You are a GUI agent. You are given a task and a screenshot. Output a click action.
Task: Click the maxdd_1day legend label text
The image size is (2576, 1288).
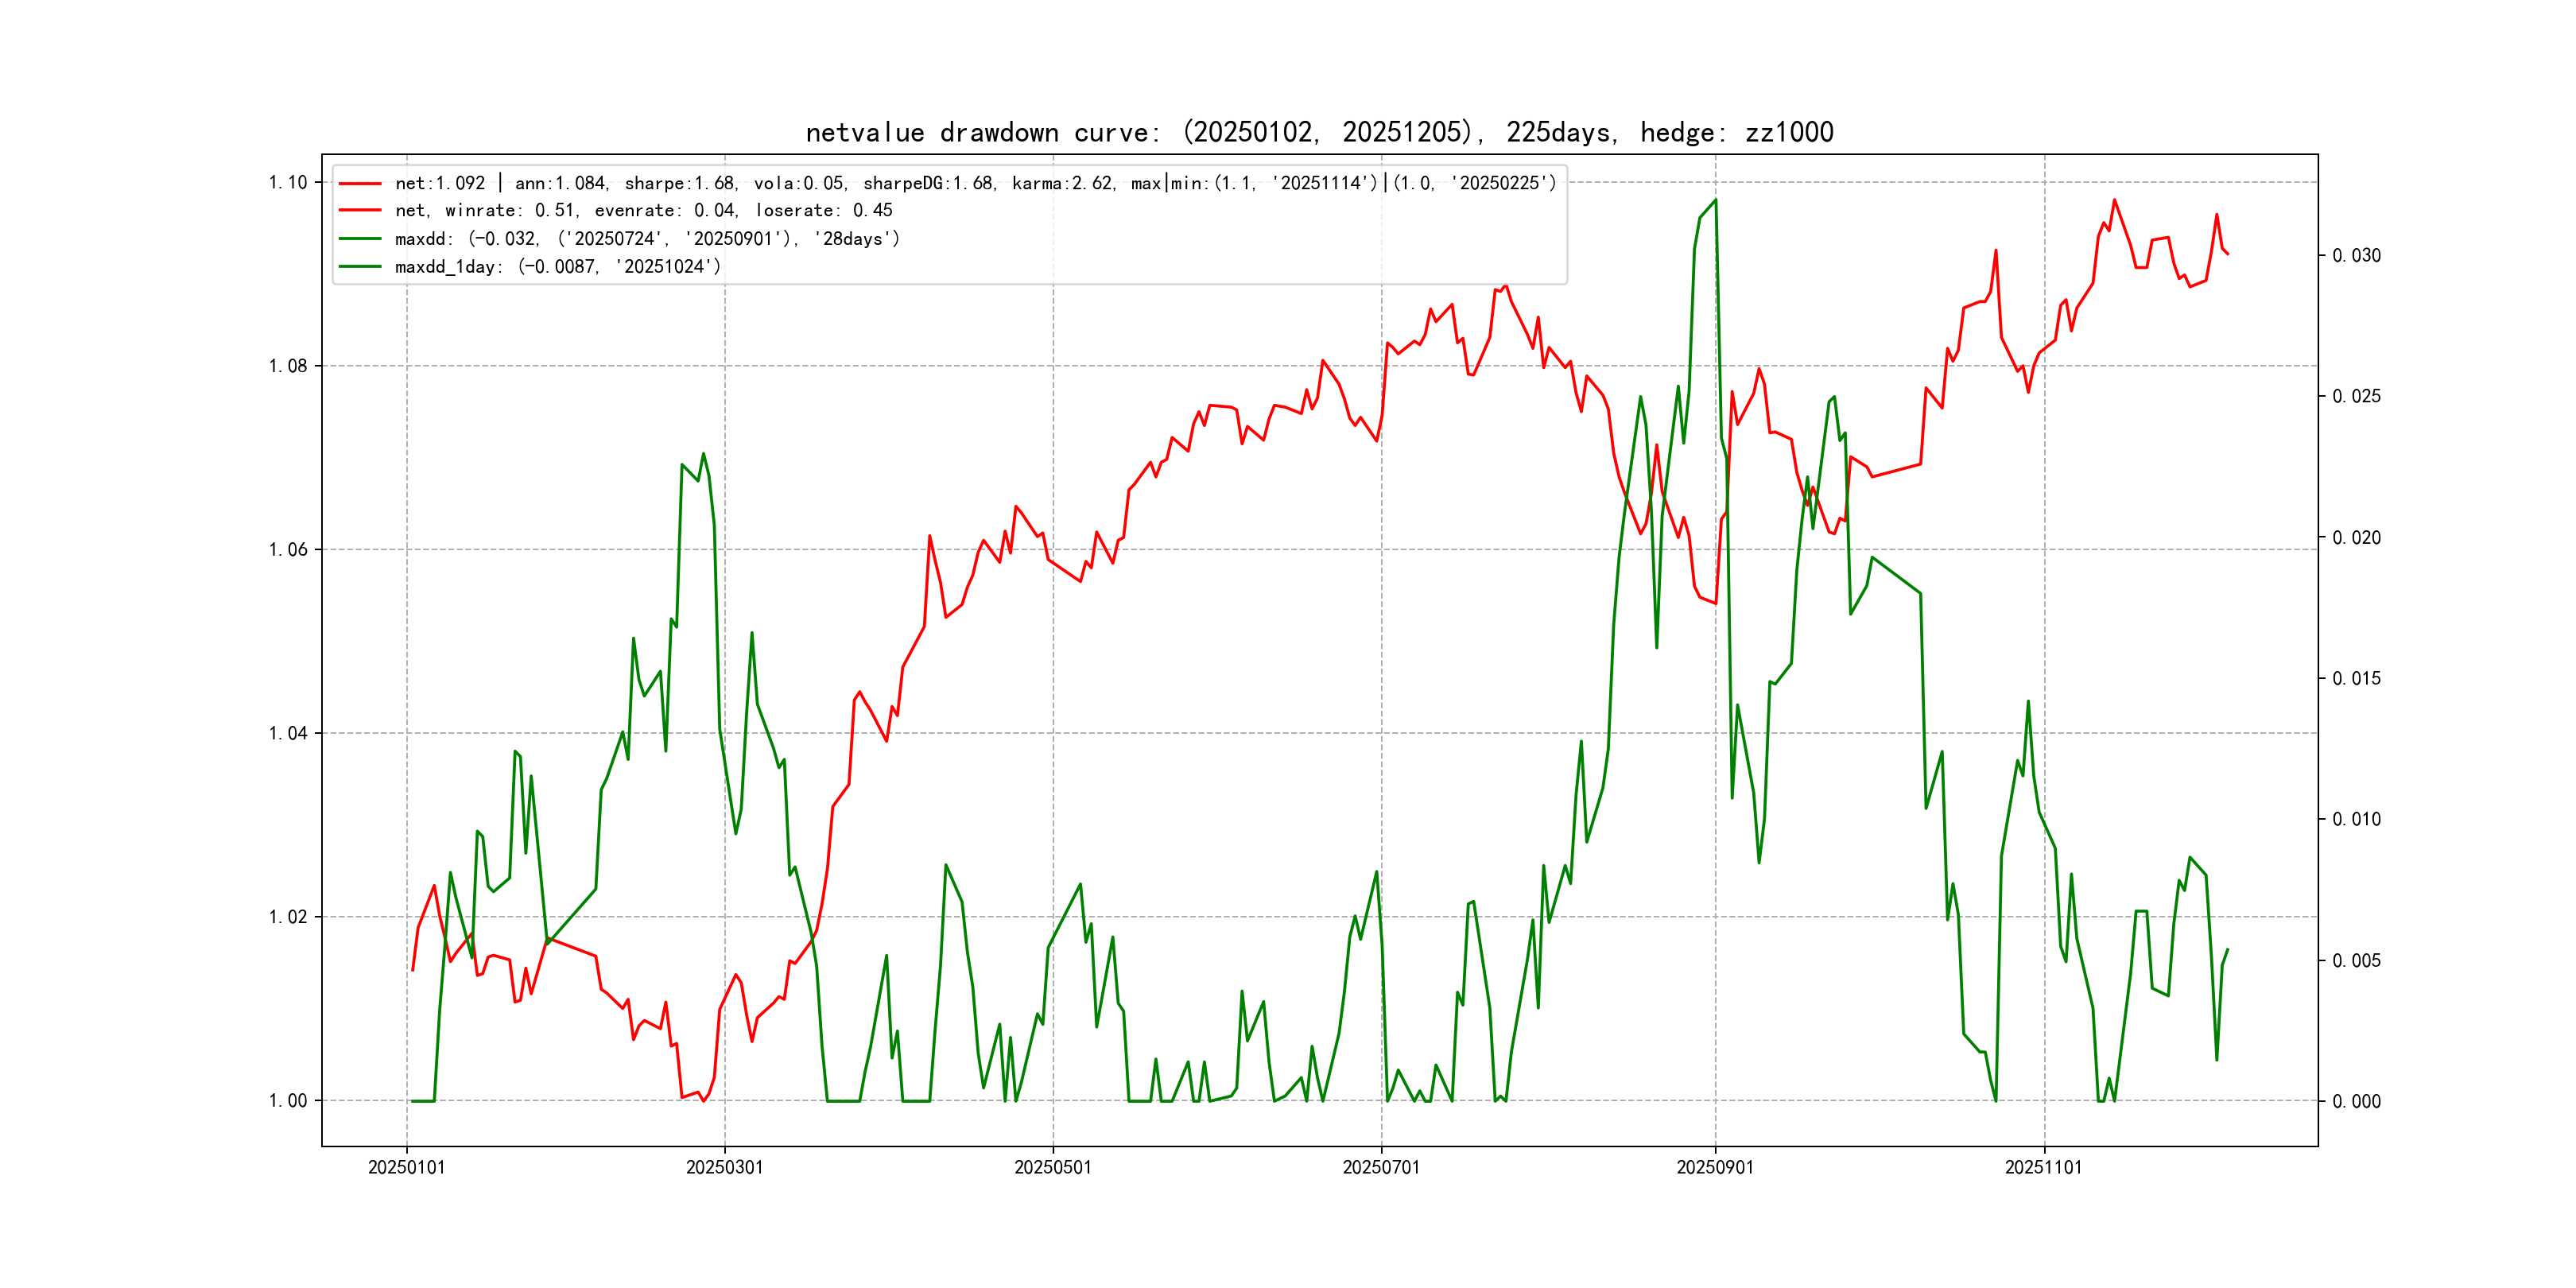[557, 267]
